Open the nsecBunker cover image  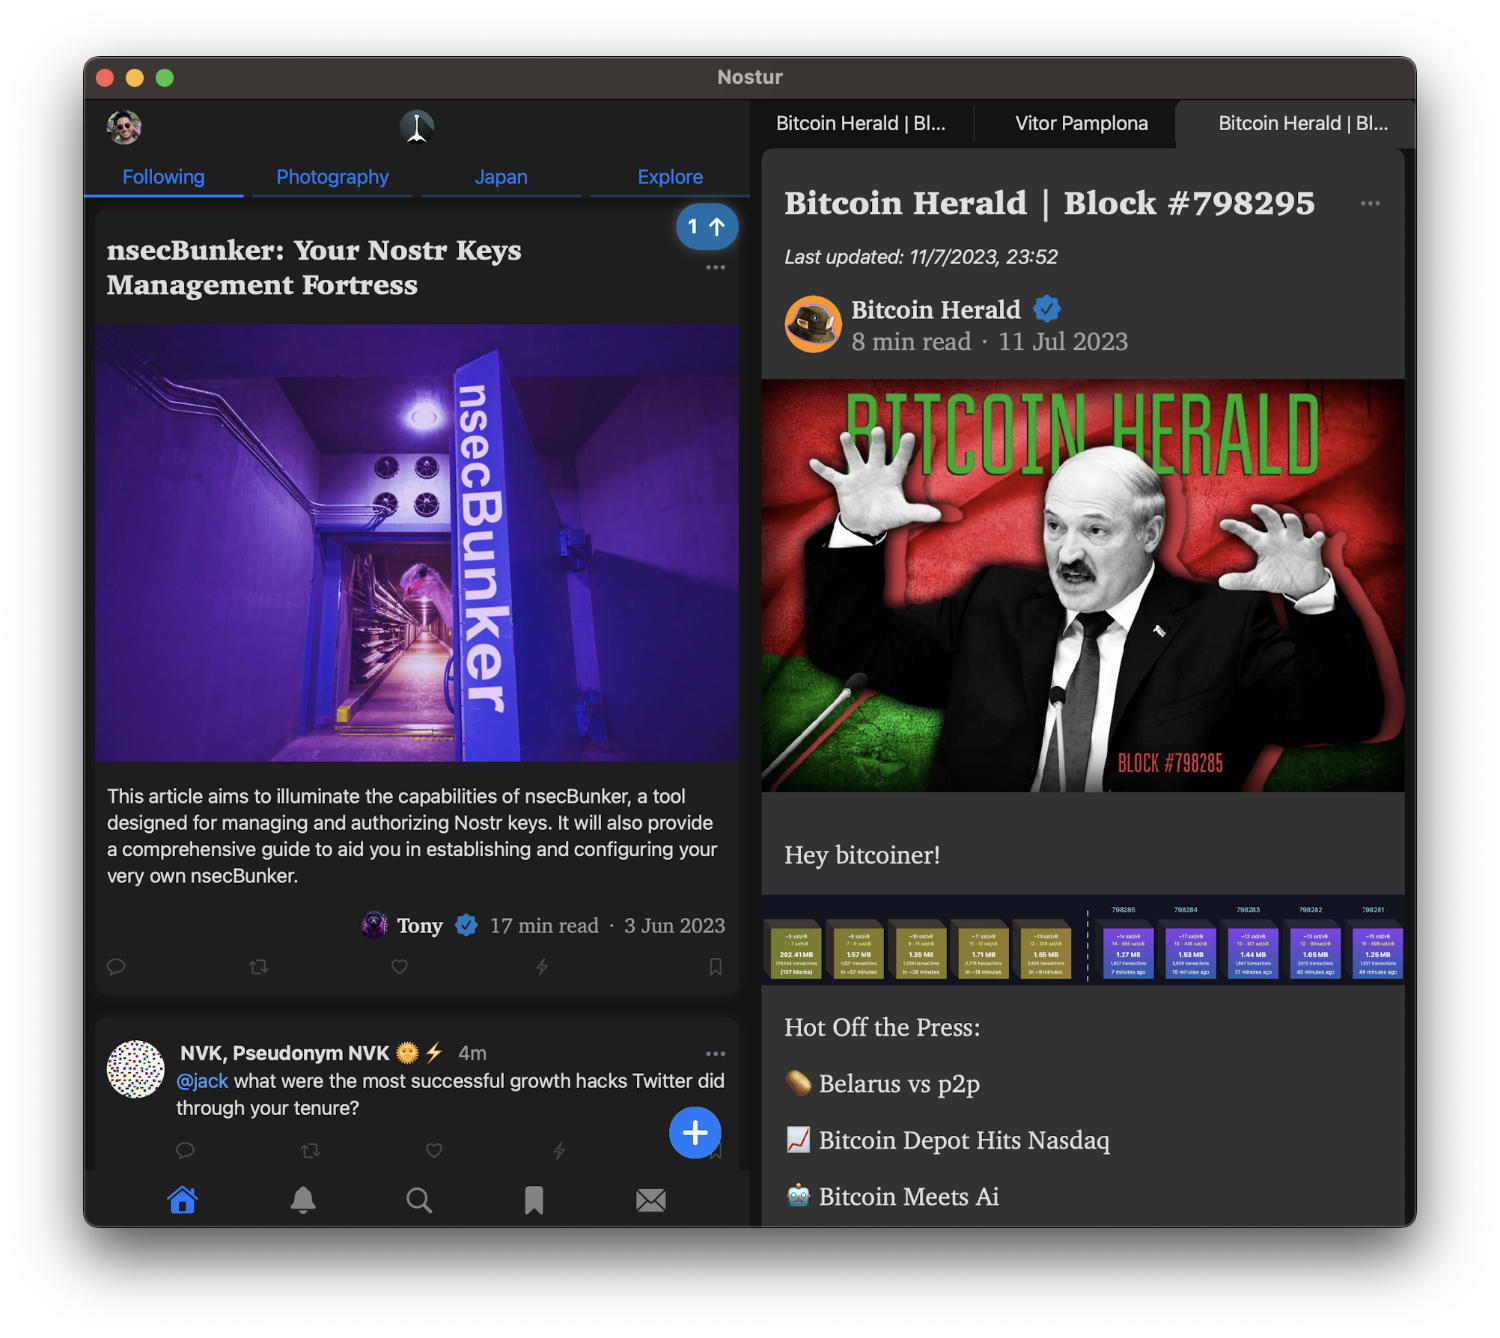[x=417, y=543]
